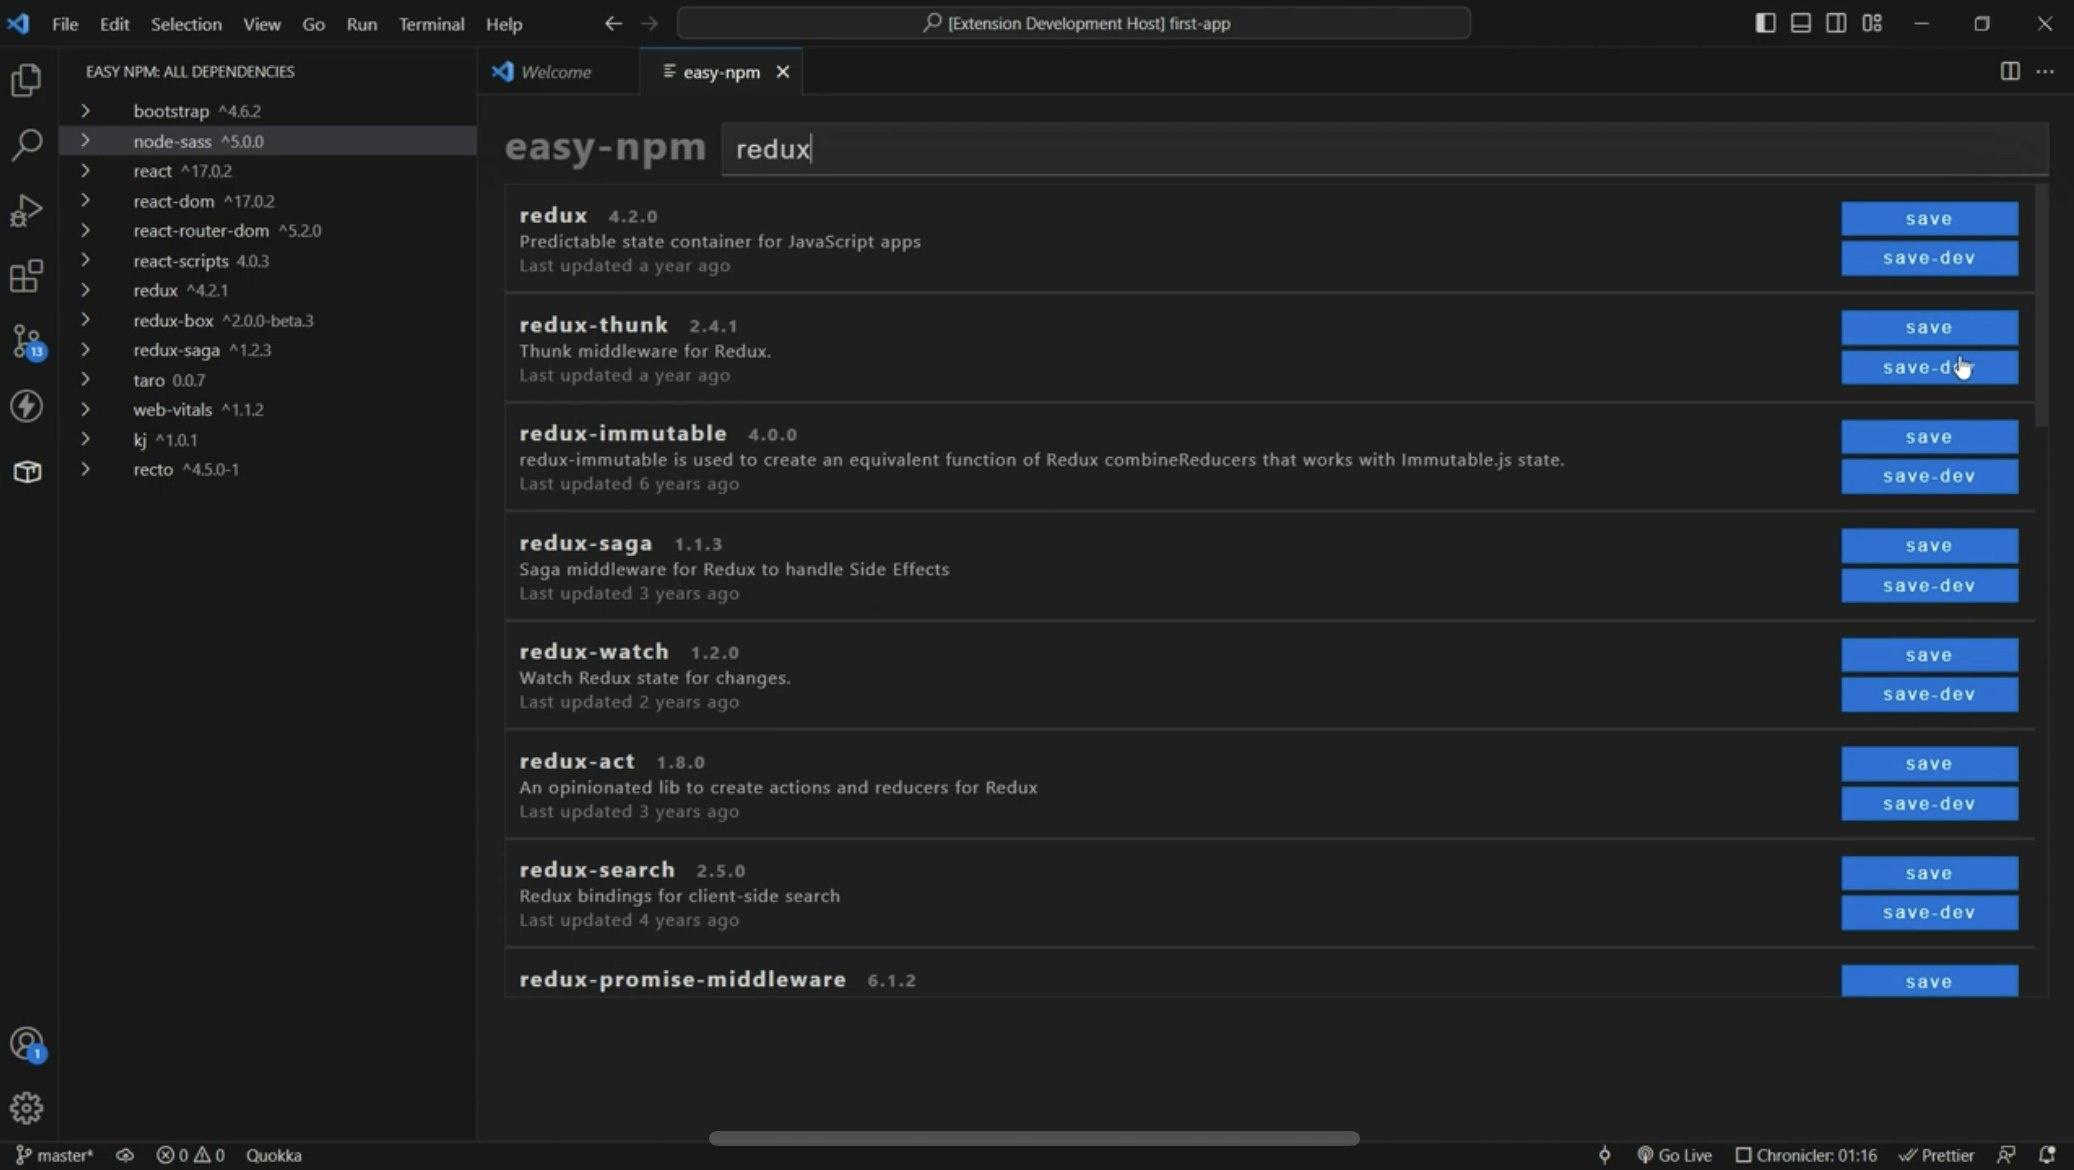
Task: Click Go Live in status bar
Action: (x=1674, y=1155)
